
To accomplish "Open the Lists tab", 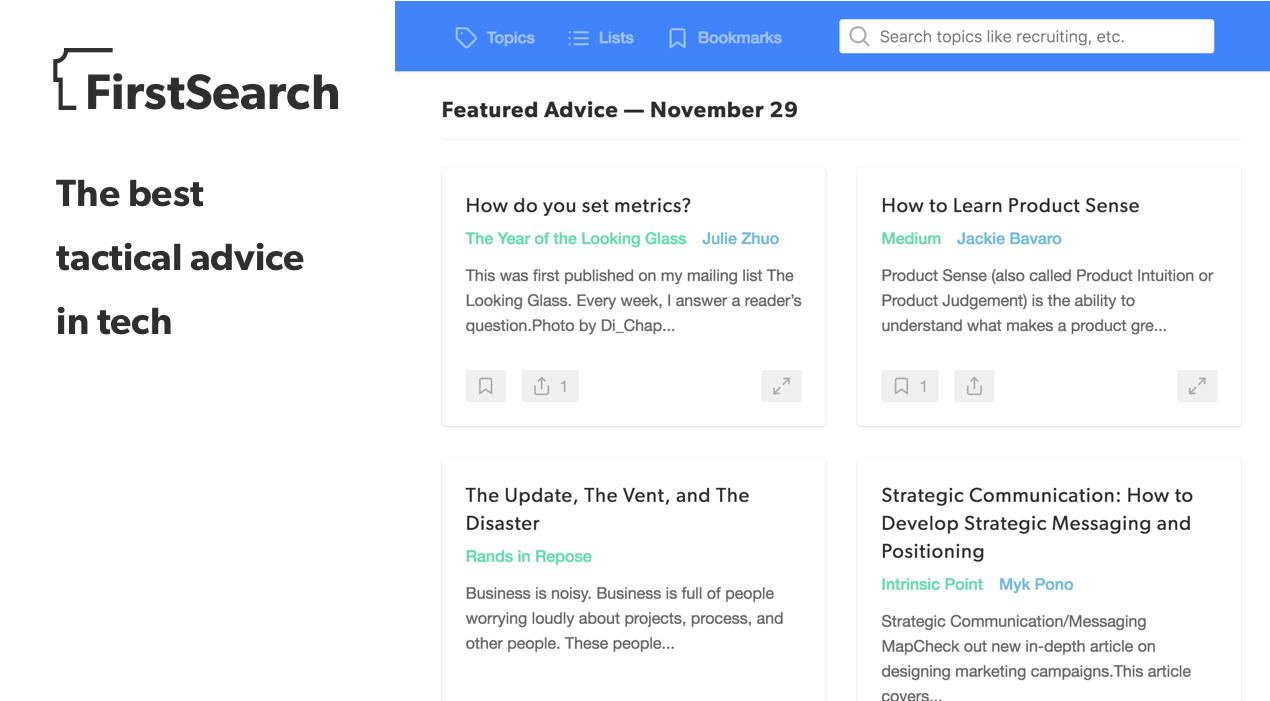I will [x=601, y=38].
